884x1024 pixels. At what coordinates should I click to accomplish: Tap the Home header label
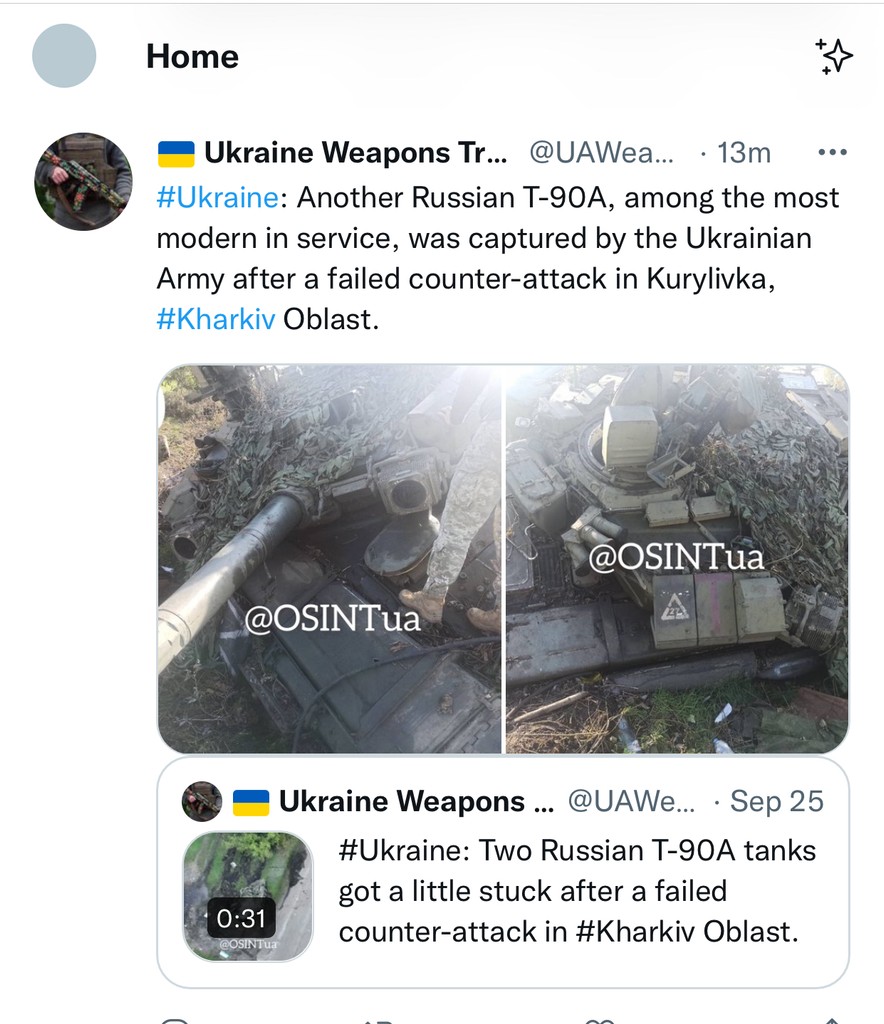coord(191,57)
